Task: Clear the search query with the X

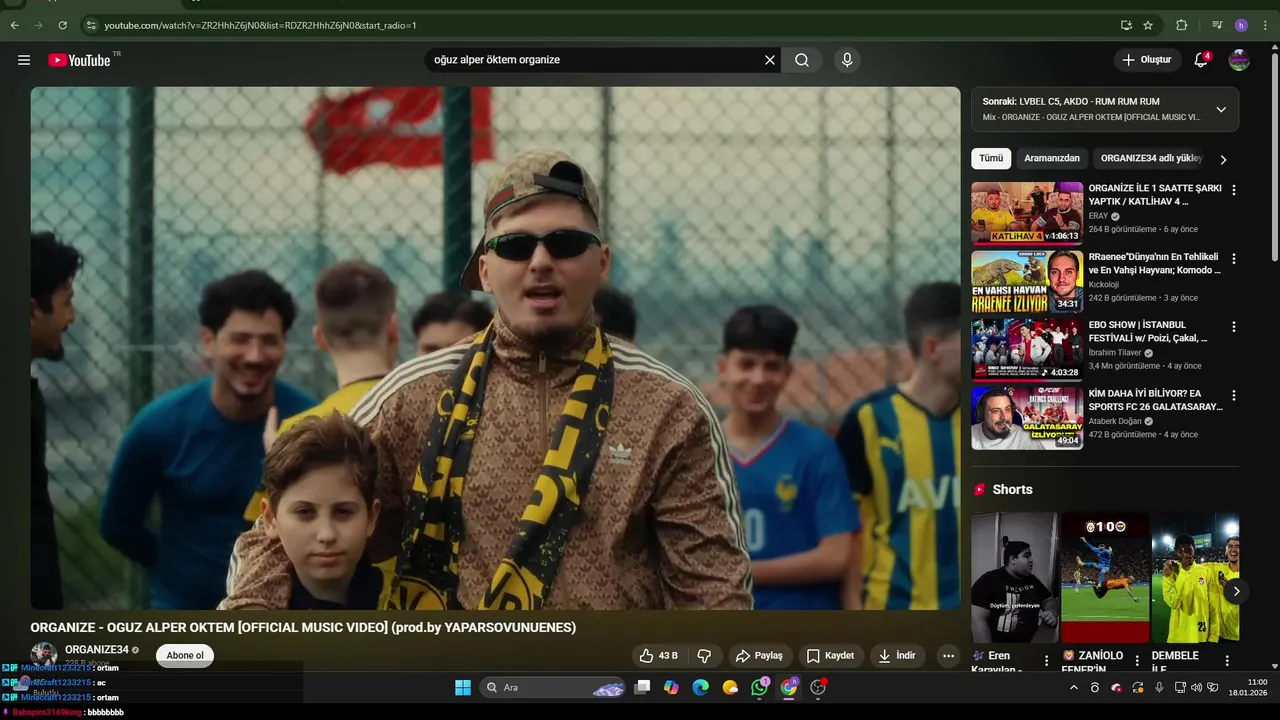Action: 770,60
